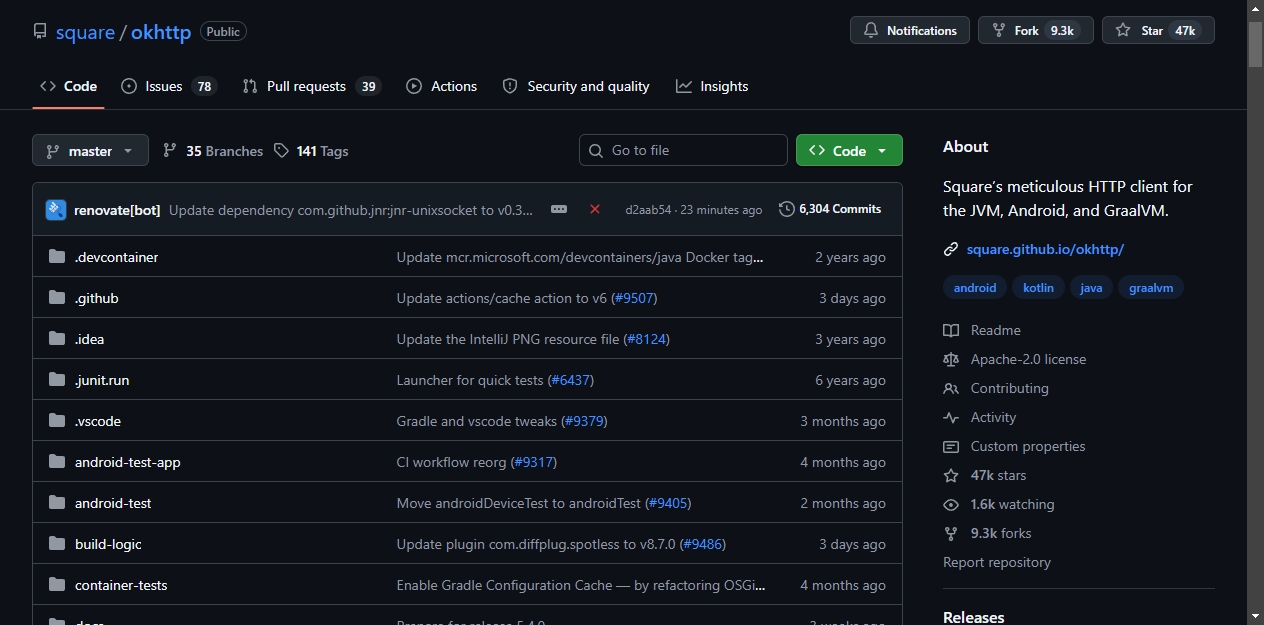This screenshot has width=1264, height=625.
Task: Open pull request #9507 link
Action: (634, 298)
